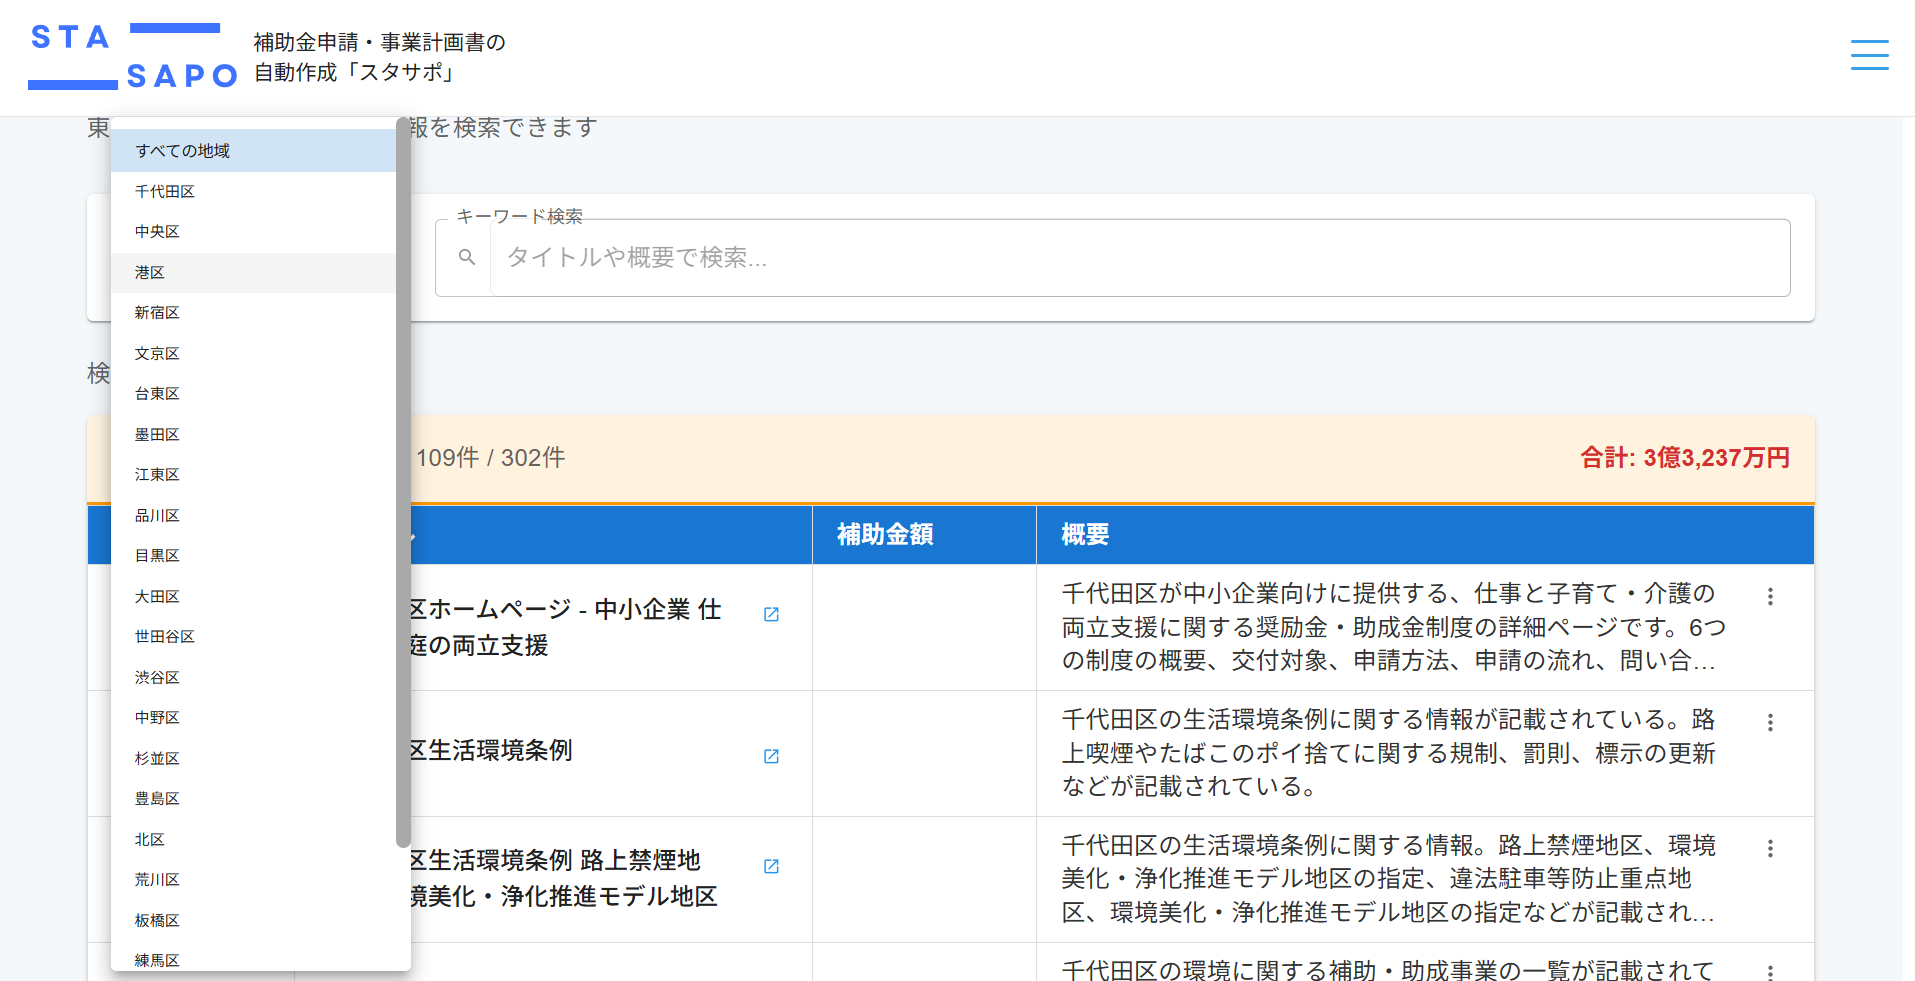Open kebab menu beside 生活環境条例 summary
Image resolution: width=1915 pixels, height=981 pixels.
click(x=1770, y=721)
